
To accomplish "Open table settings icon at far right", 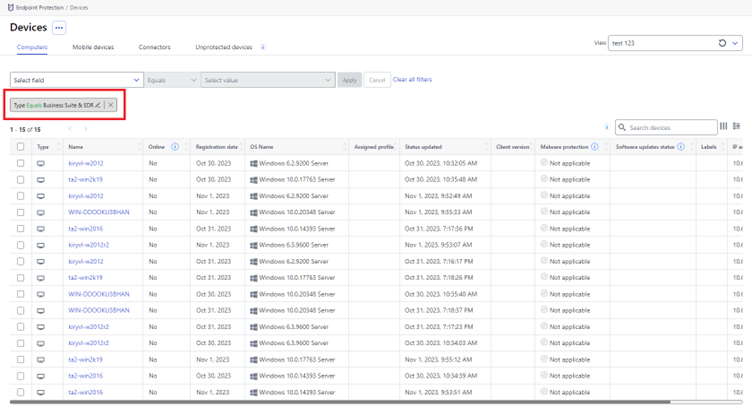I will point(737,127).
